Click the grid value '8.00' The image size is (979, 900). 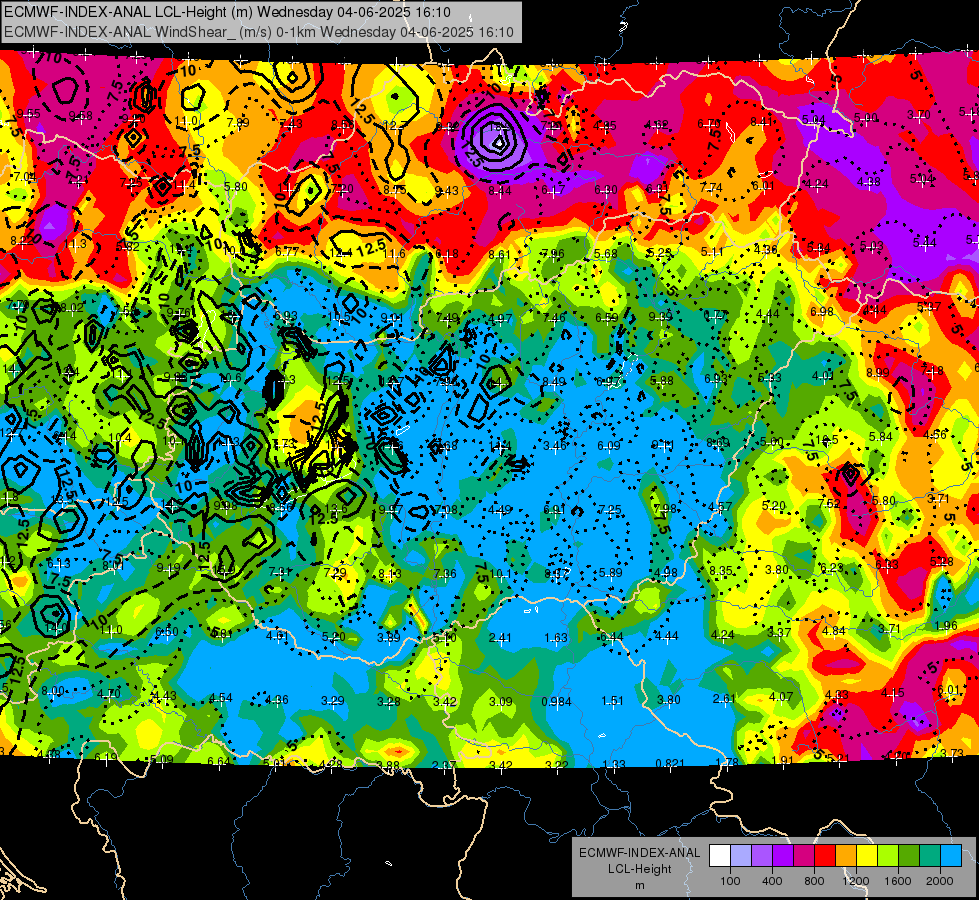pos(52,691)
